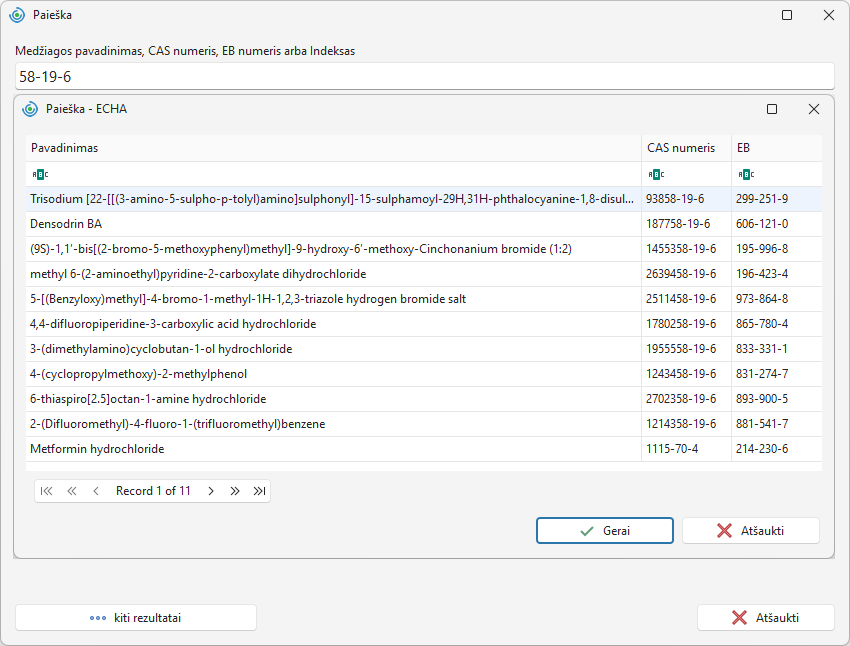Click EB number 893-900-5
The width and height of the screenshot is (850, 646).
coord(762,399)
